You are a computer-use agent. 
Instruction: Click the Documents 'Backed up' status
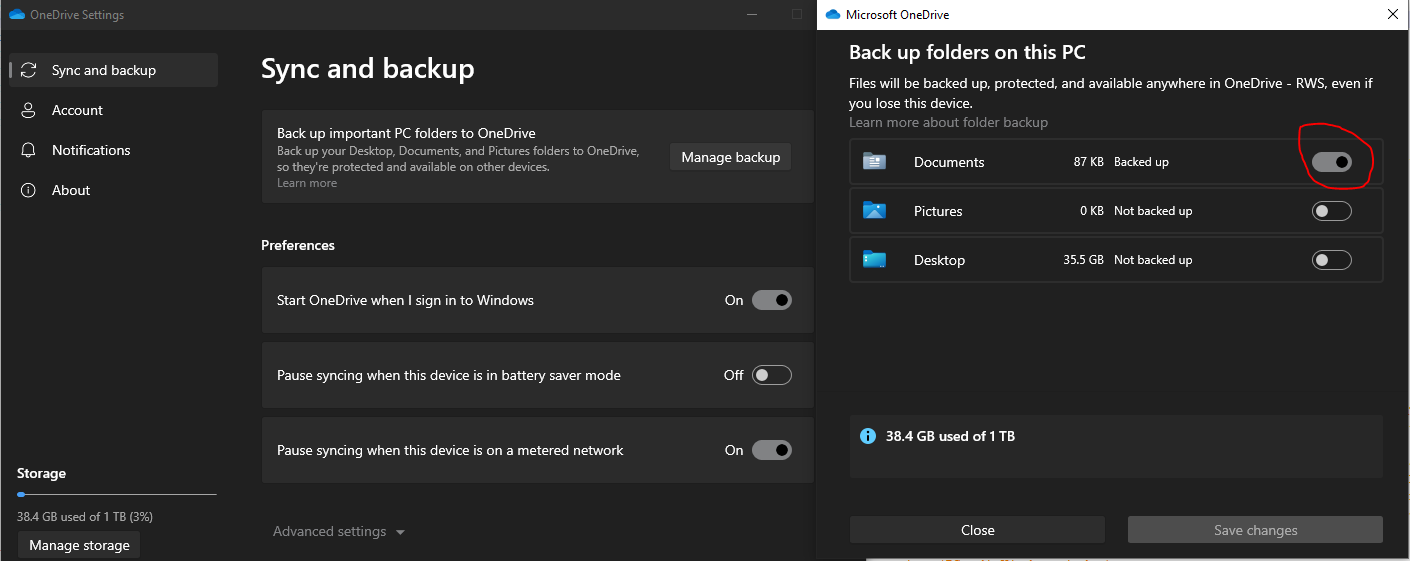[x=1141, y=162]
